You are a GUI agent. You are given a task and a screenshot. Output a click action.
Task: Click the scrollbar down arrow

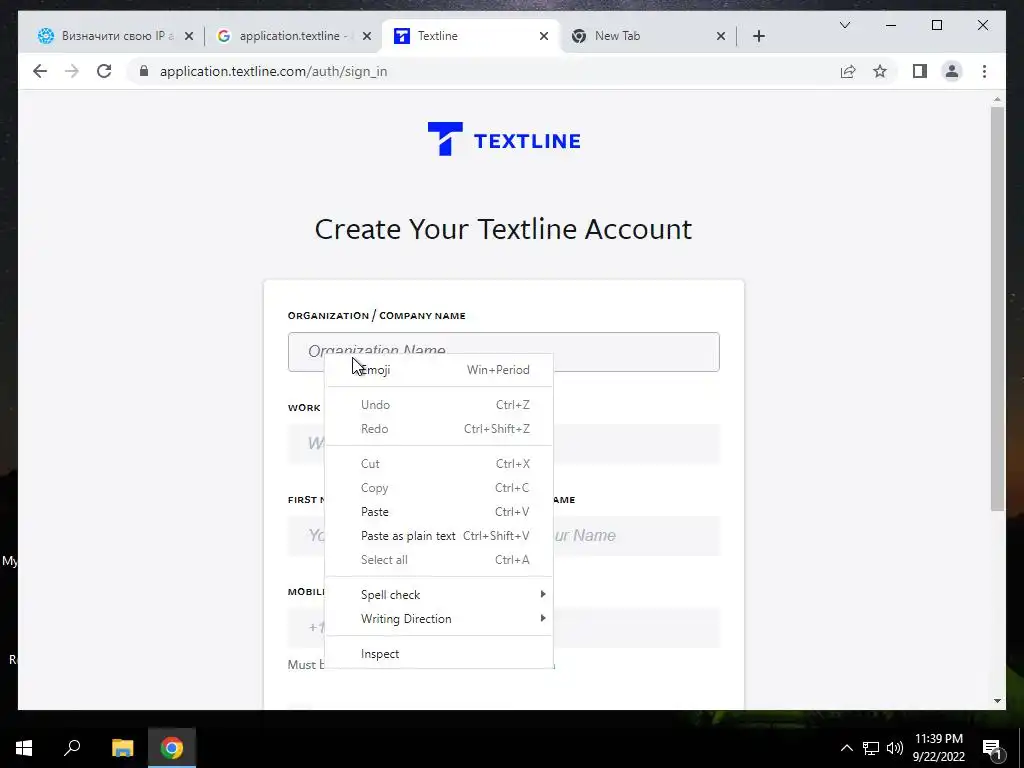click(x=997, y=701)
